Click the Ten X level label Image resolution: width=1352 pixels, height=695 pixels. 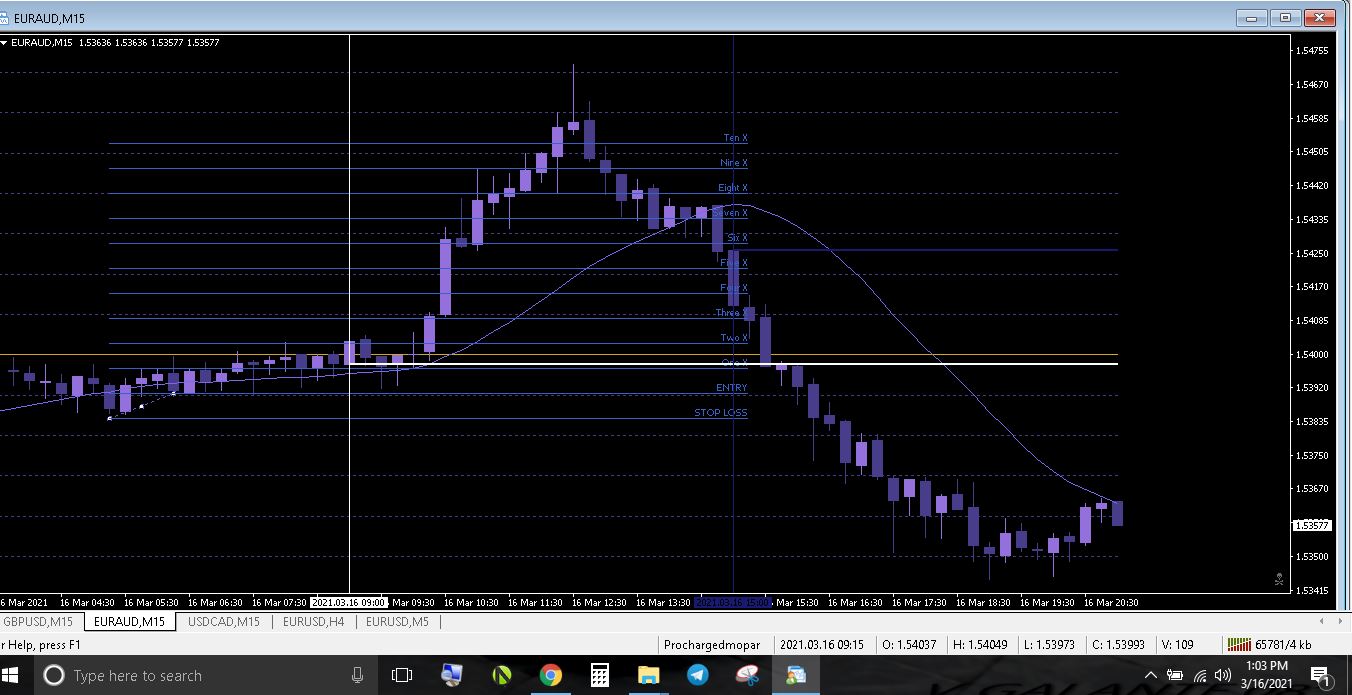pyautogui.click(x=736, y=138)
